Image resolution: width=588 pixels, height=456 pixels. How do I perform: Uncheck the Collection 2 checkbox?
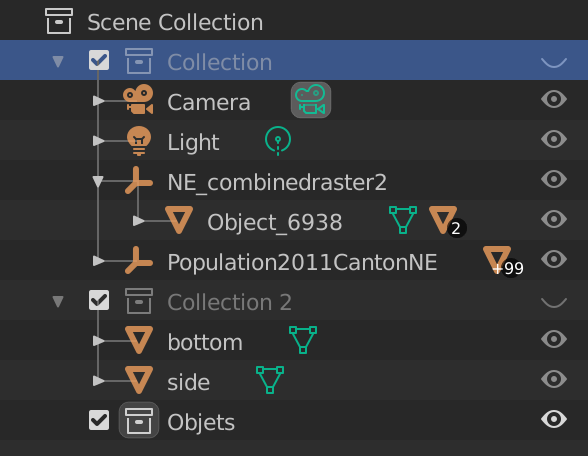coord(99,300)
